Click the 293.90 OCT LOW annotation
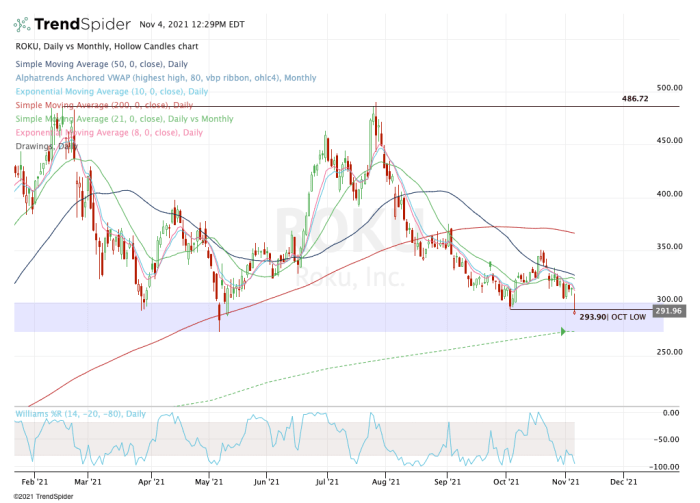Screen dimensions: 700x503 pos(612,317)
